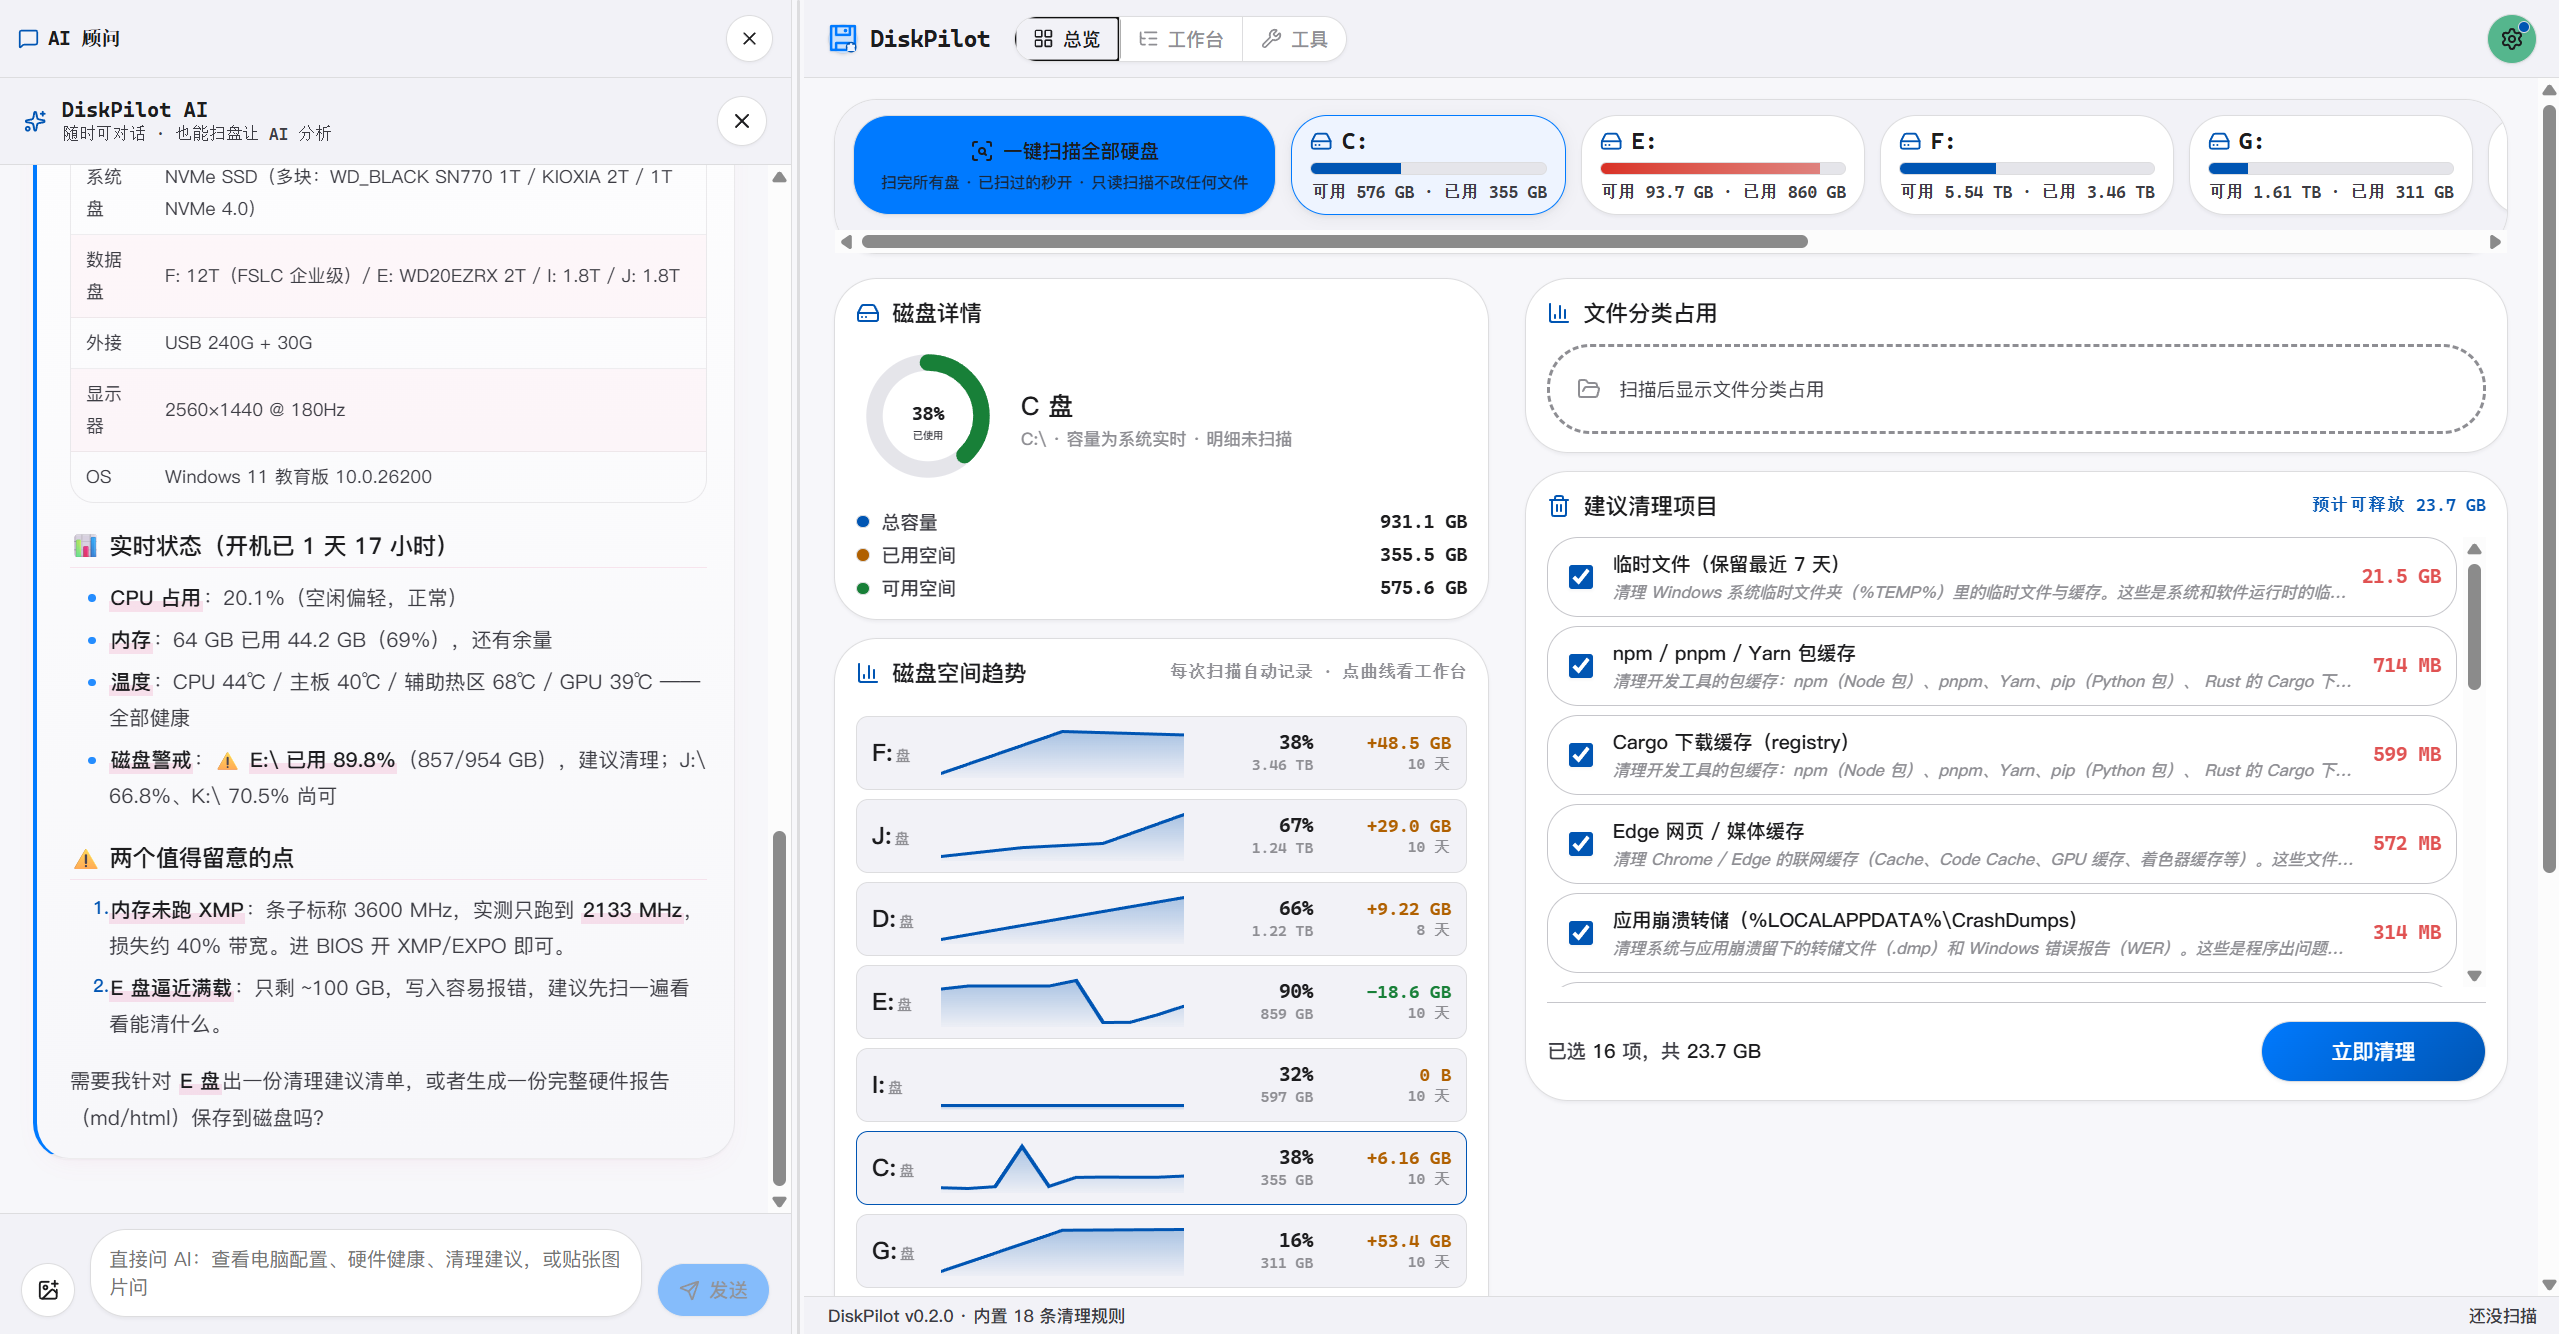Click the settings gear icon at top right

tap(2511, 39)
